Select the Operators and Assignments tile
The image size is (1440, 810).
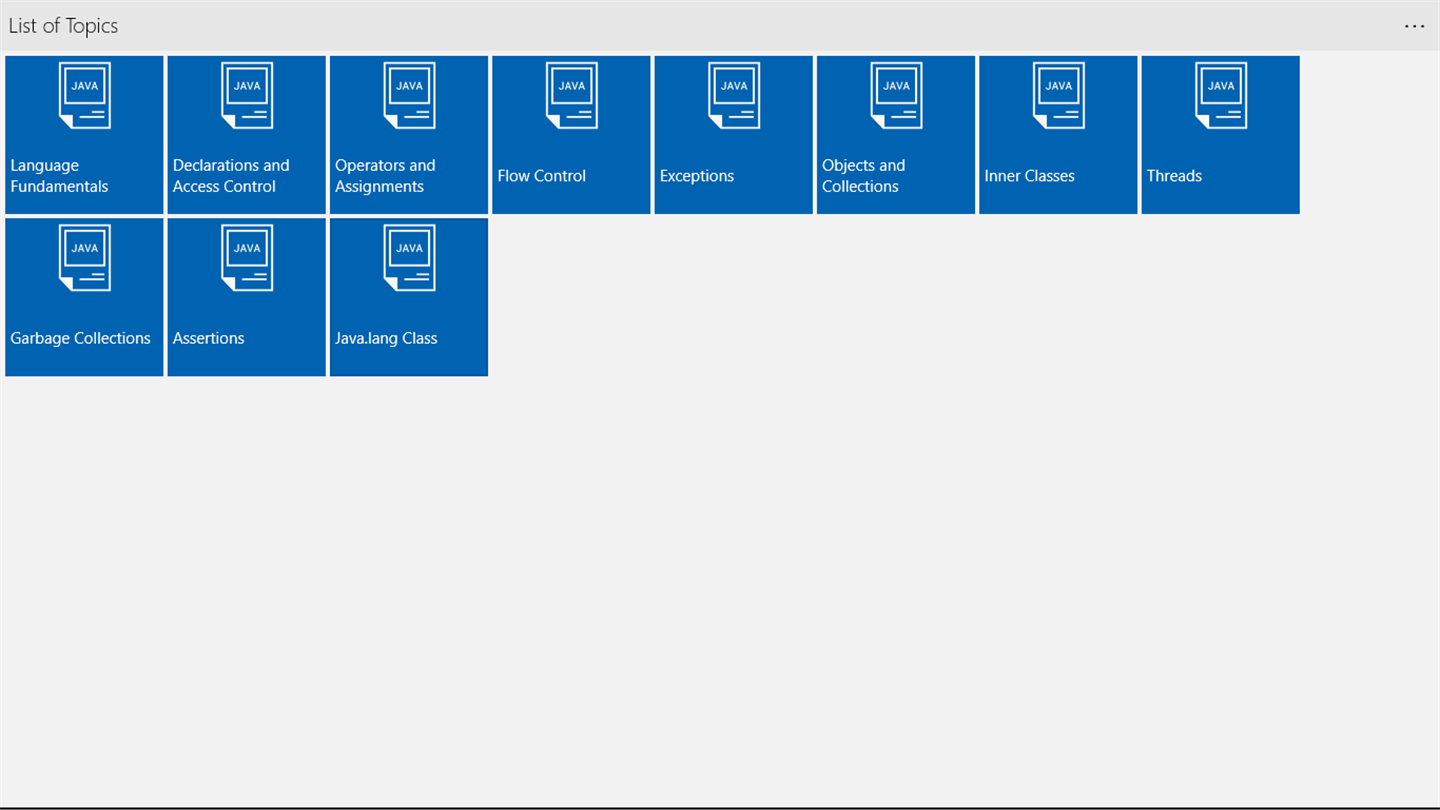(x=409, y=135)
